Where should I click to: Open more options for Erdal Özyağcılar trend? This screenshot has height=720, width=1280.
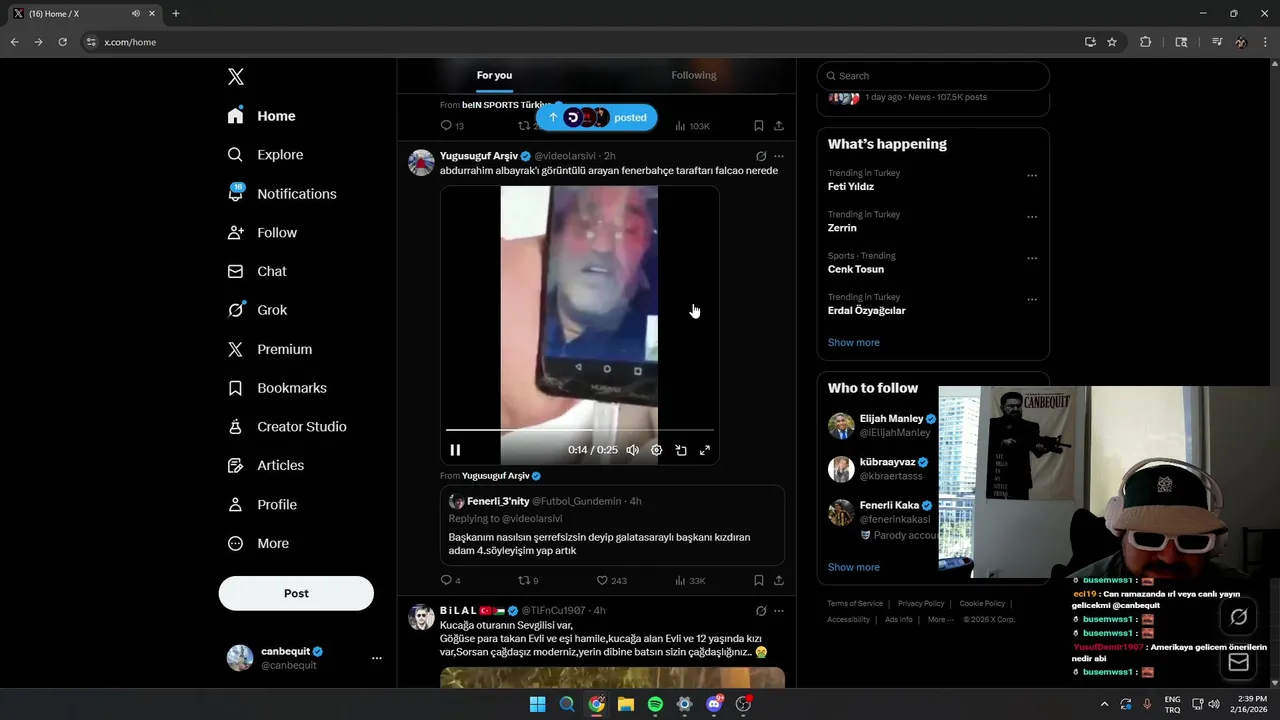coord(1032,299)
